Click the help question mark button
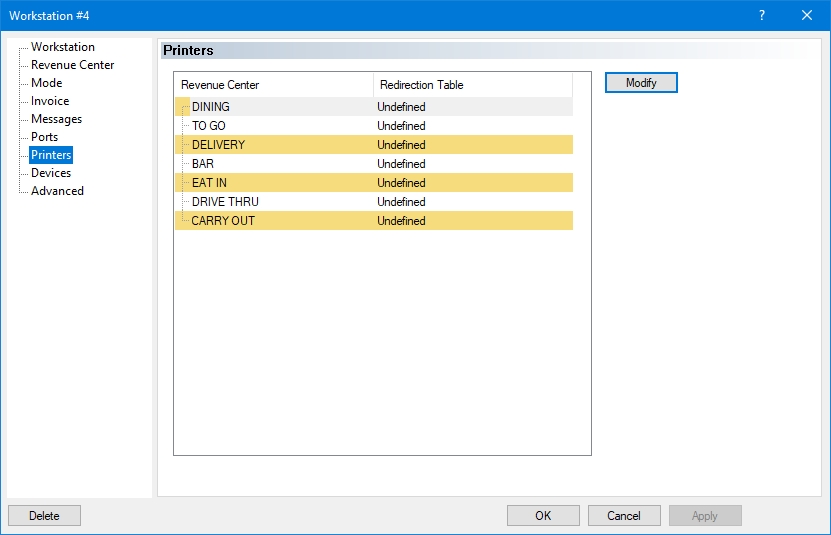This screenshot has height=535, width=831. pyautogui.click(x=761, y=15)
